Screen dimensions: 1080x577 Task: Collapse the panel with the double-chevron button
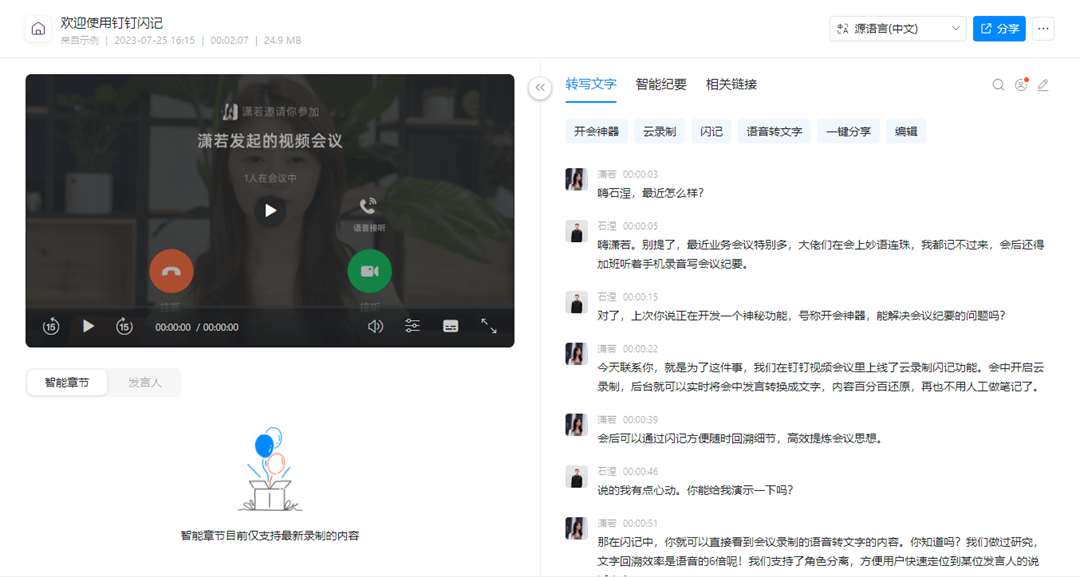point(540,87)
